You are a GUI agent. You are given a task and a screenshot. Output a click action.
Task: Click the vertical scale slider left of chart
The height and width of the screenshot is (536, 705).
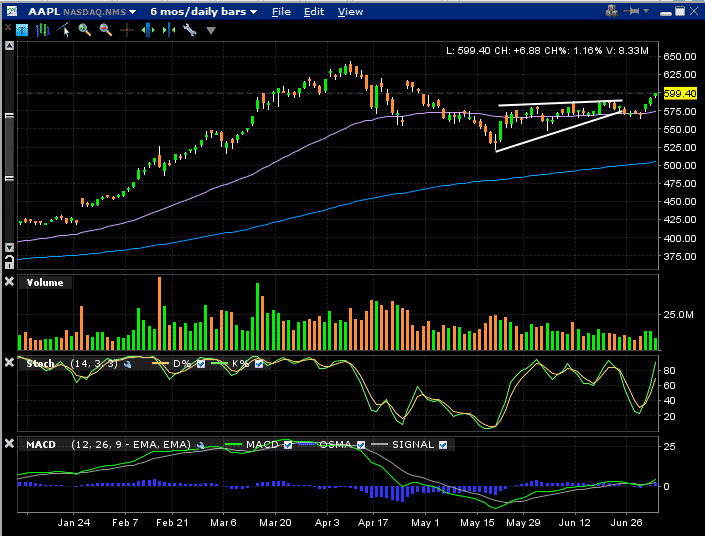point(9,147)
